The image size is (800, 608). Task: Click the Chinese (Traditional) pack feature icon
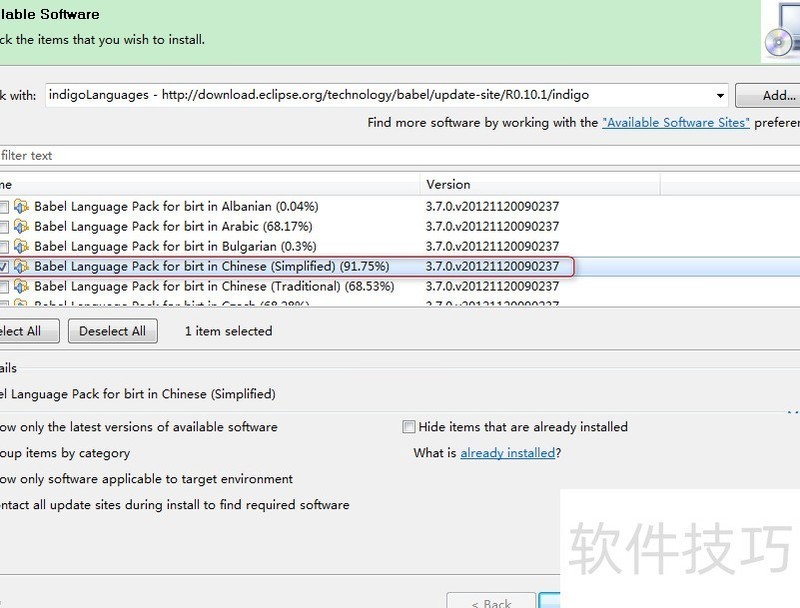tap(22, 287)
